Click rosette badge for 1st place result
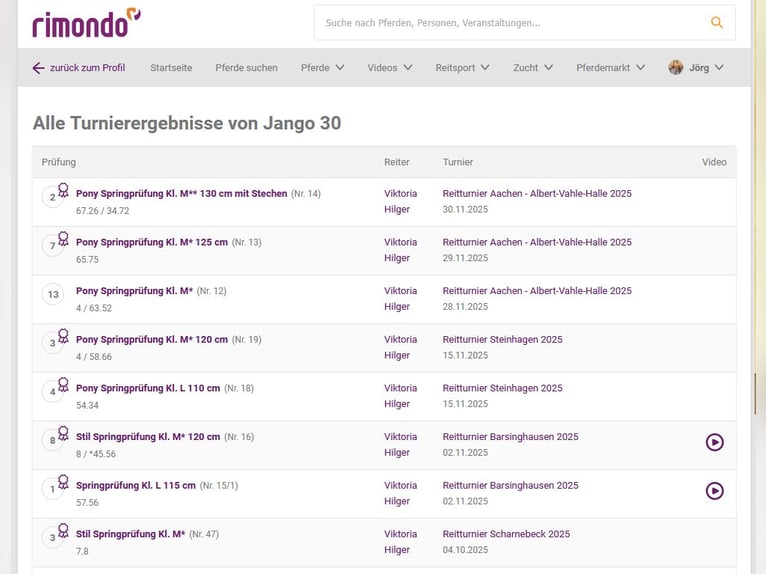Viewport: 766px width, 574px height. pos(63,481)
